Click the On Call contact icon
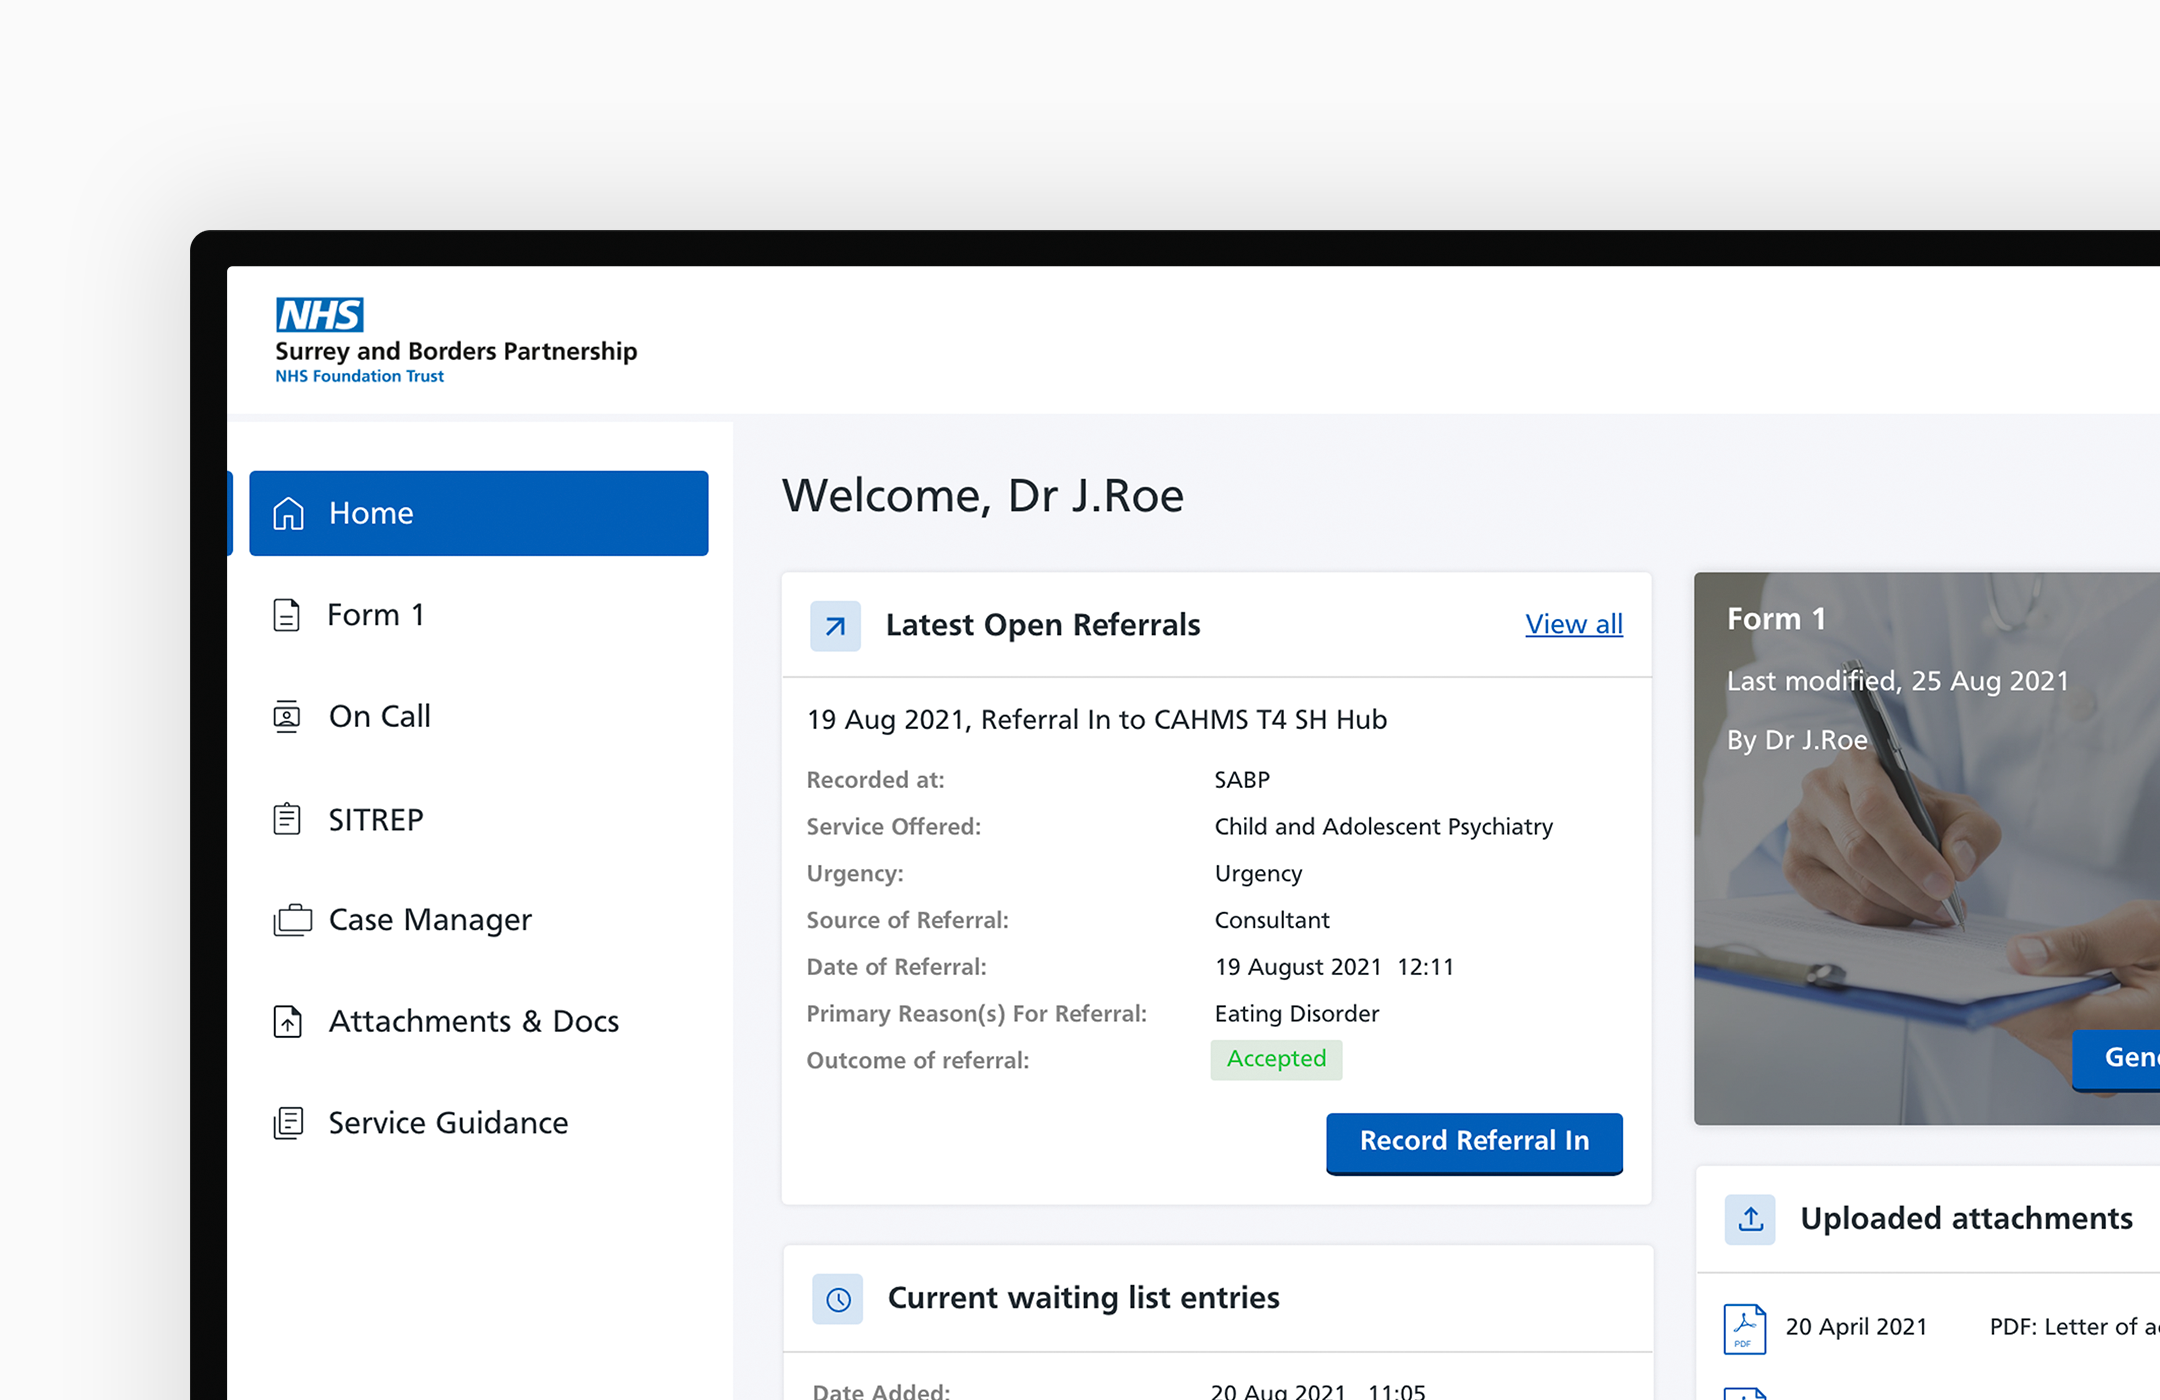This screenshot has width=2160, height=1400. (287, 717)
